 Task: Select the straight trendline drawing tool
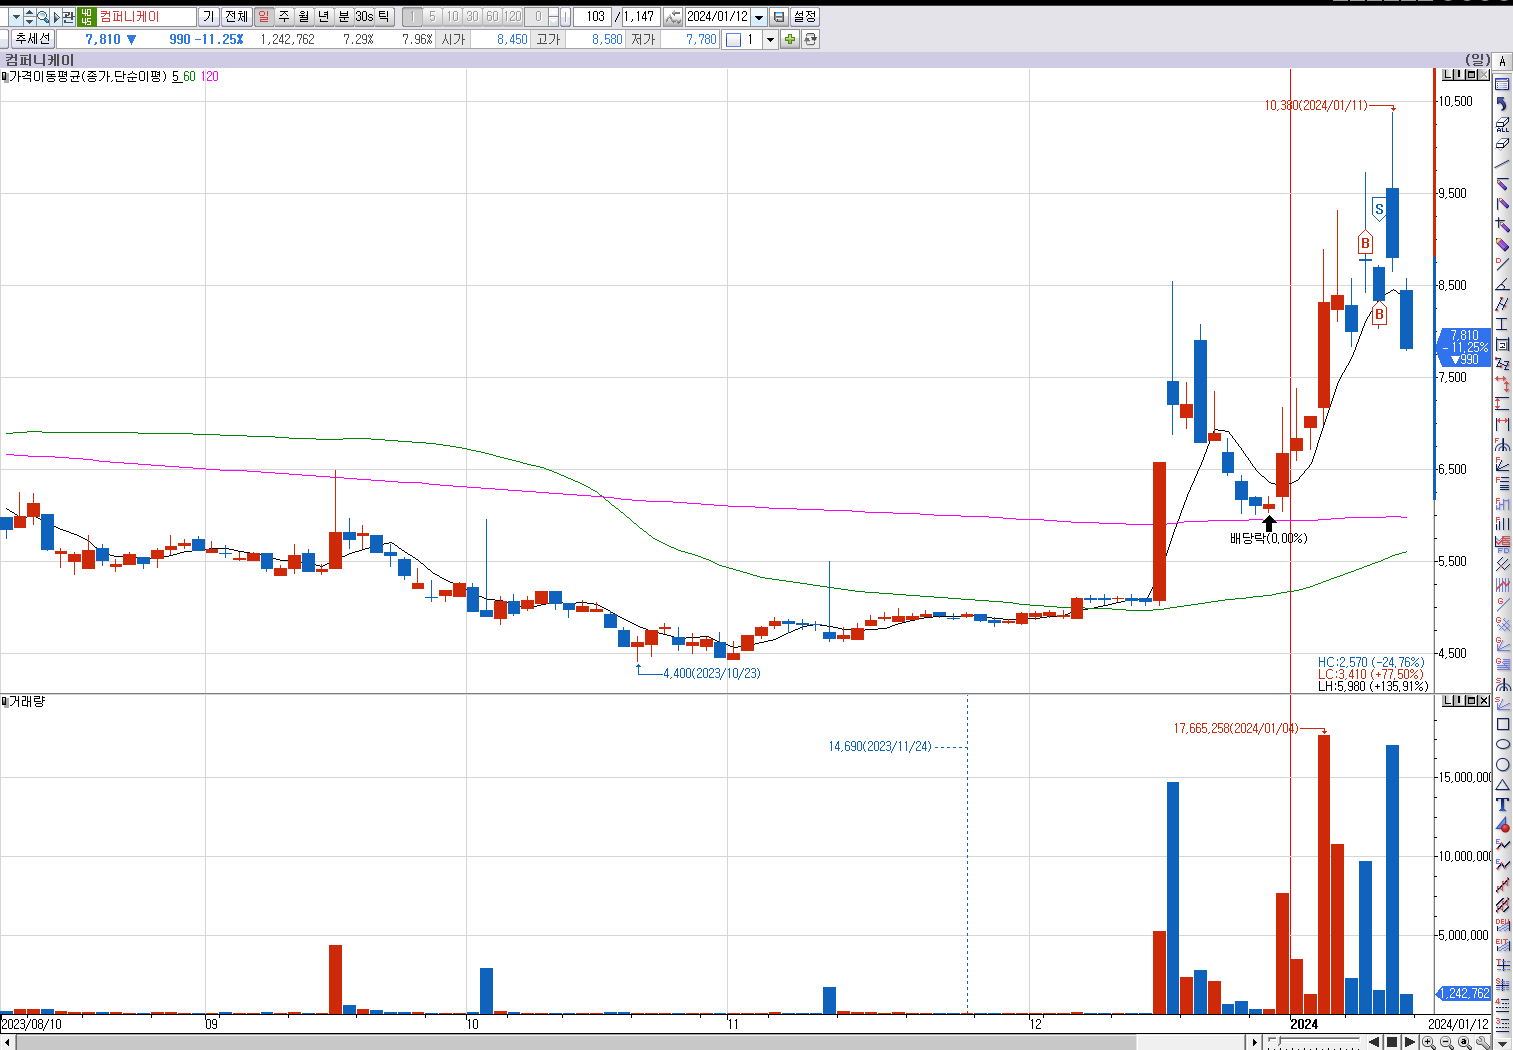coord(1502,164)
